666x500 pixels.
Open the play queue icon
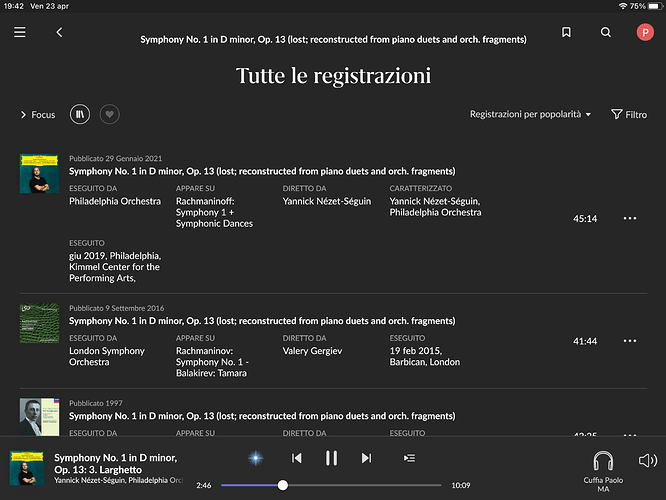(409, 458)
